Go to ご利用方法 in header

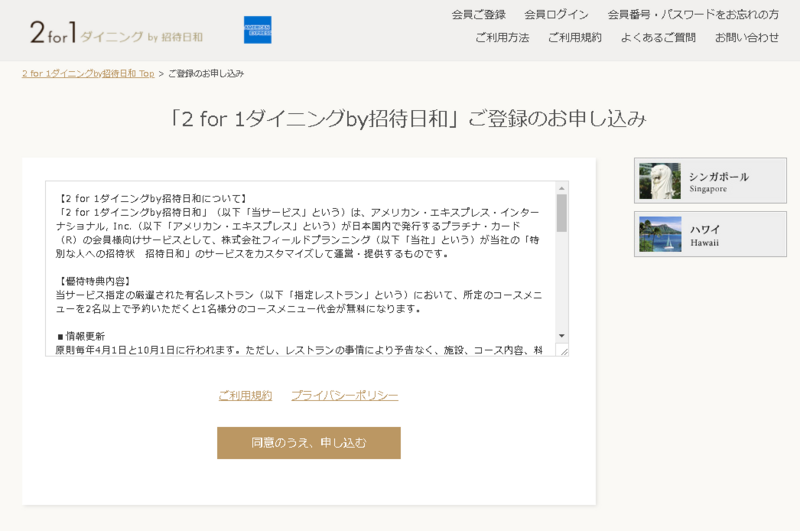click(x=502, y=37)
